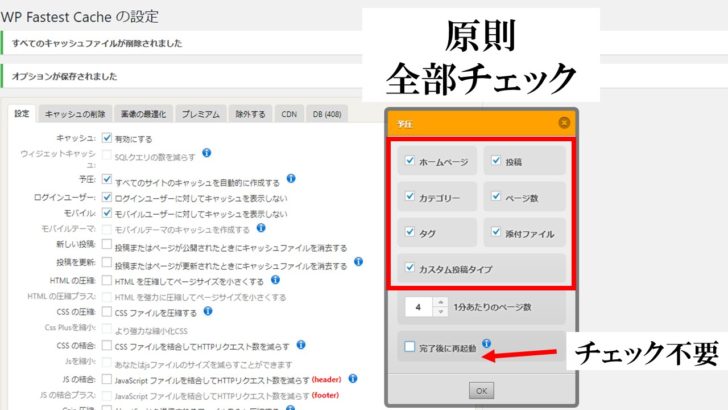Viewport: 728px width, 410px height.
Task: Click the disabled HTML の圧縮プラス checkbox
Action: pos(107,296)
